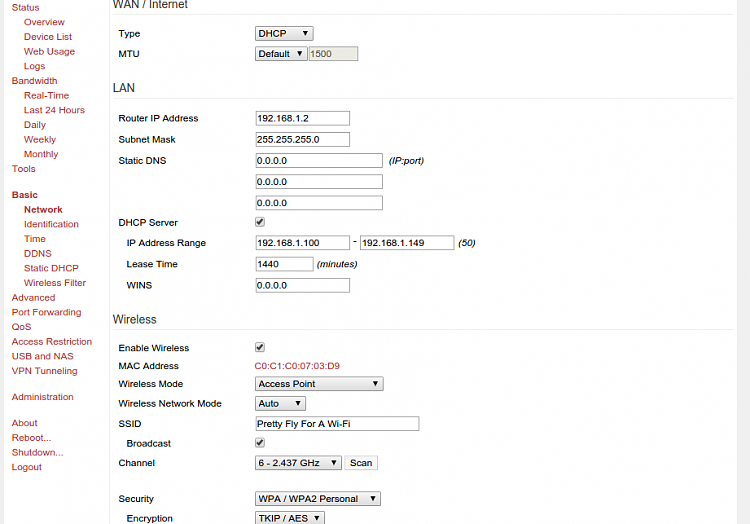Click the Shutdown... link

click(37, 452)
